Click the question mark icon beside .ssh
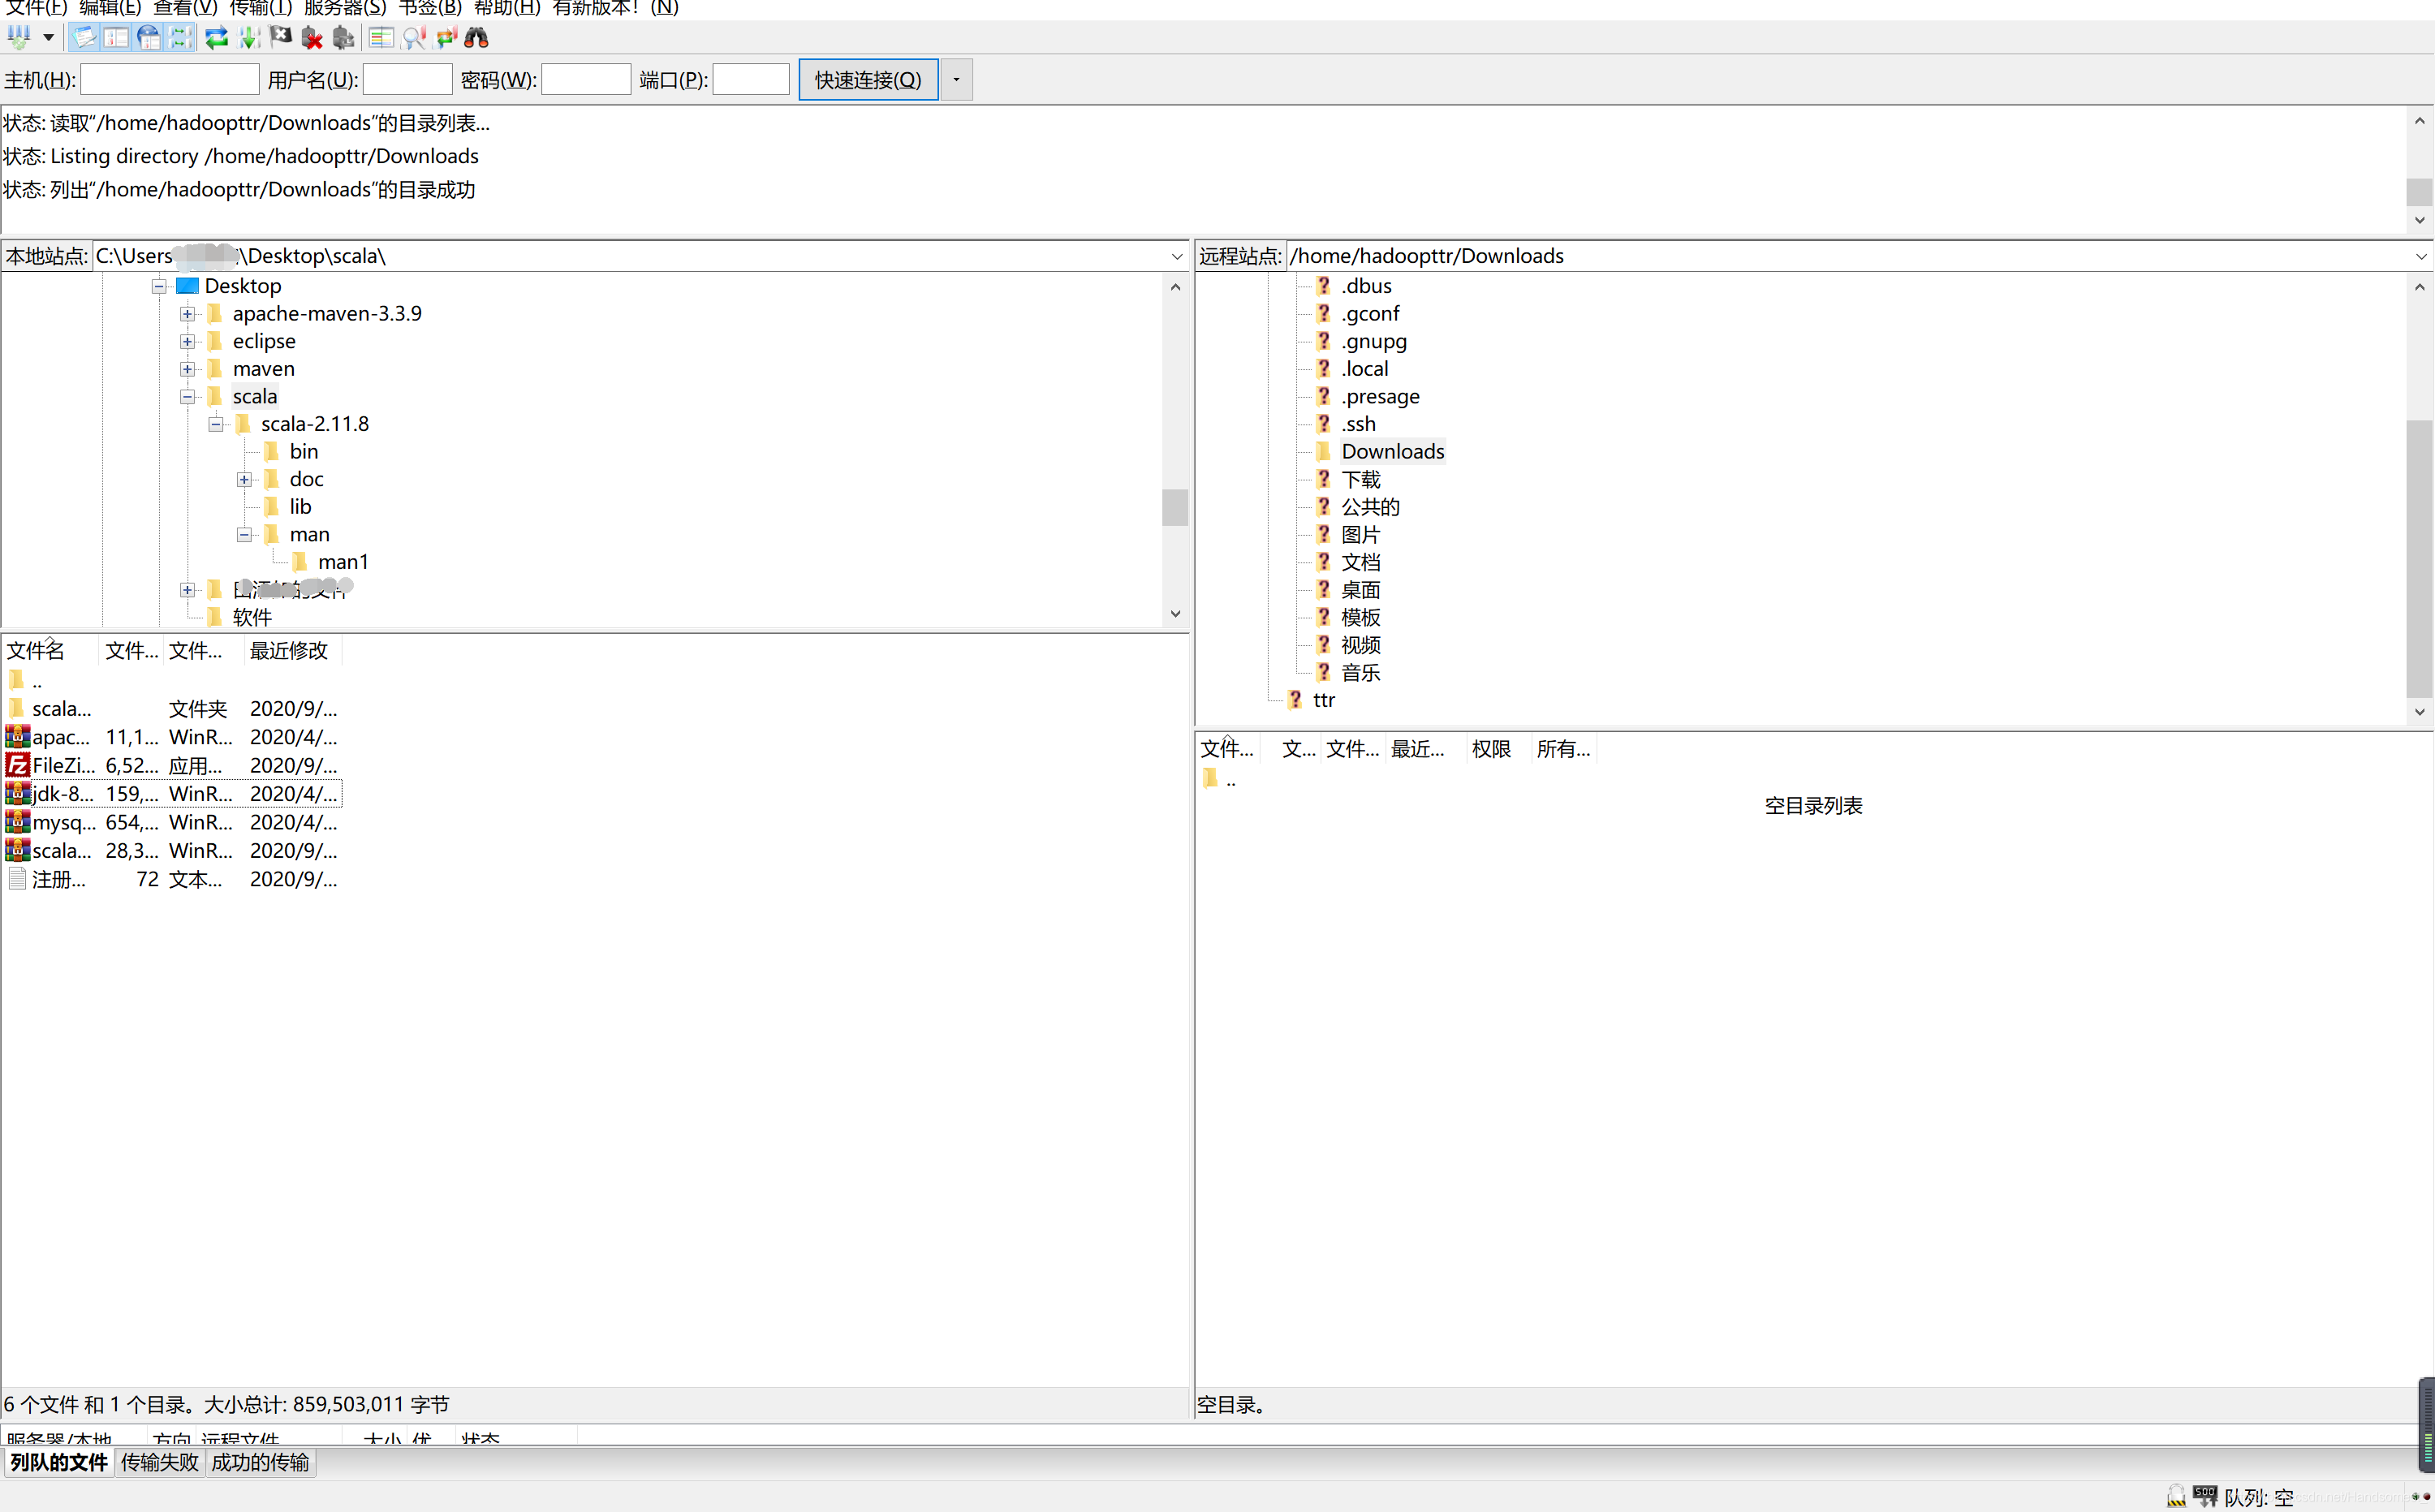2435x1512 pixels. 1323,424
